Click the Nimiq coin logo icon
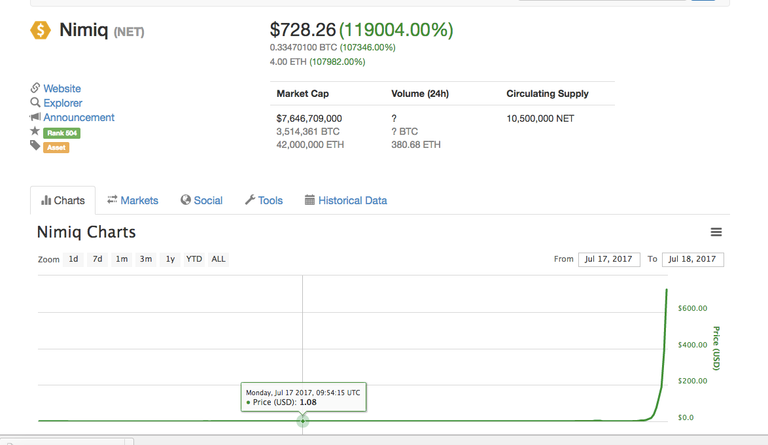The image size is (768, 445). click(x=40, y=31)
